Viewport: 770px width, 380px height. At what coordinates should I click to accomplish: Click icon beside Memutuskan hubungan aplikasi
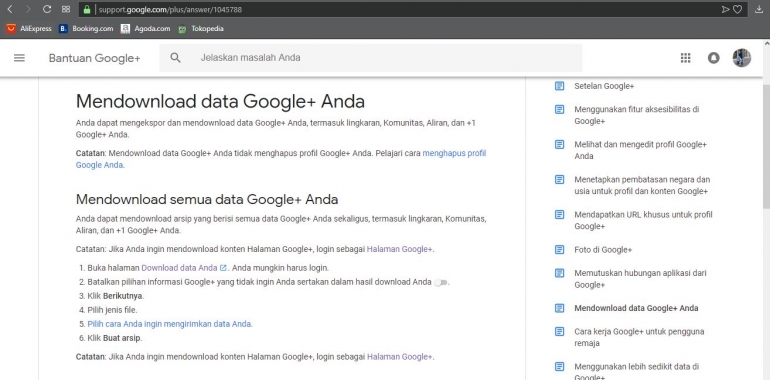click(x=559, y=273)
